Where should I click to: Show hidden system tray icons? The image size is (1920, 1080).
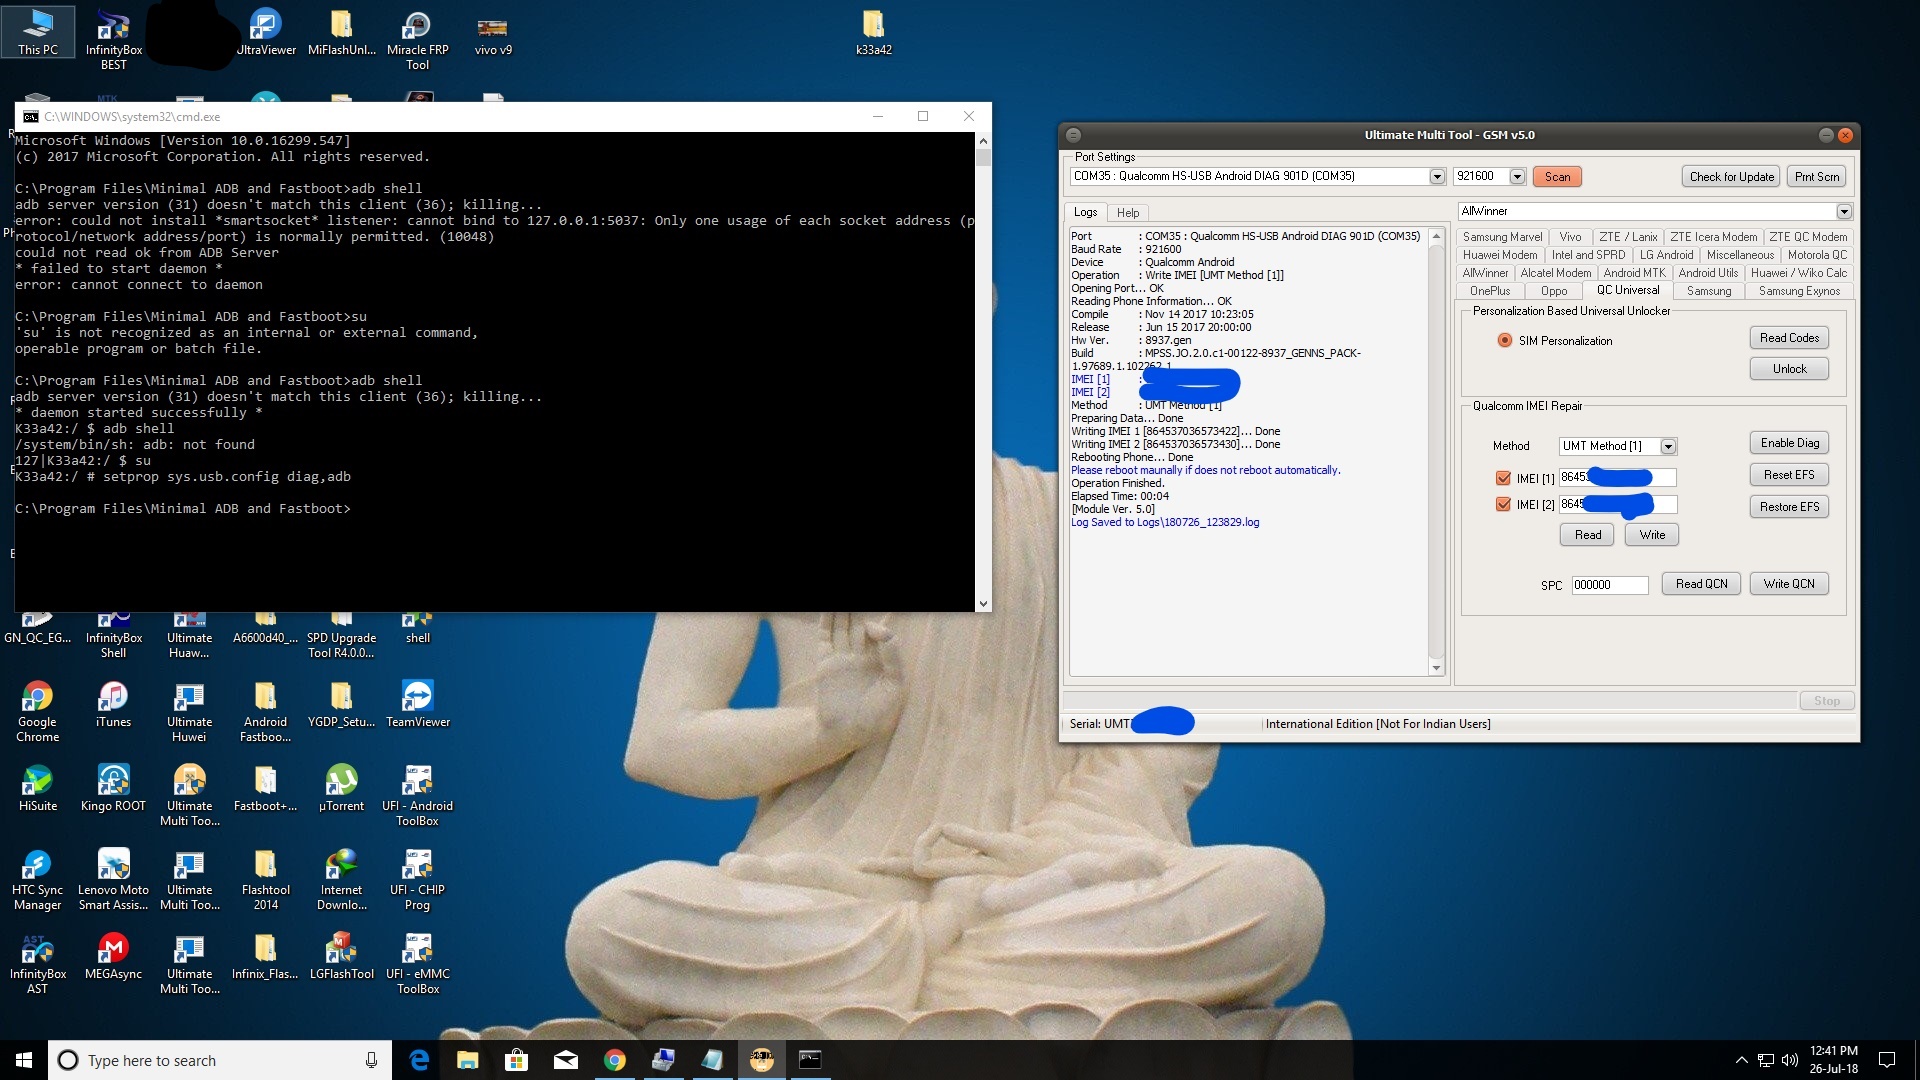(x=1742, y=1060)
